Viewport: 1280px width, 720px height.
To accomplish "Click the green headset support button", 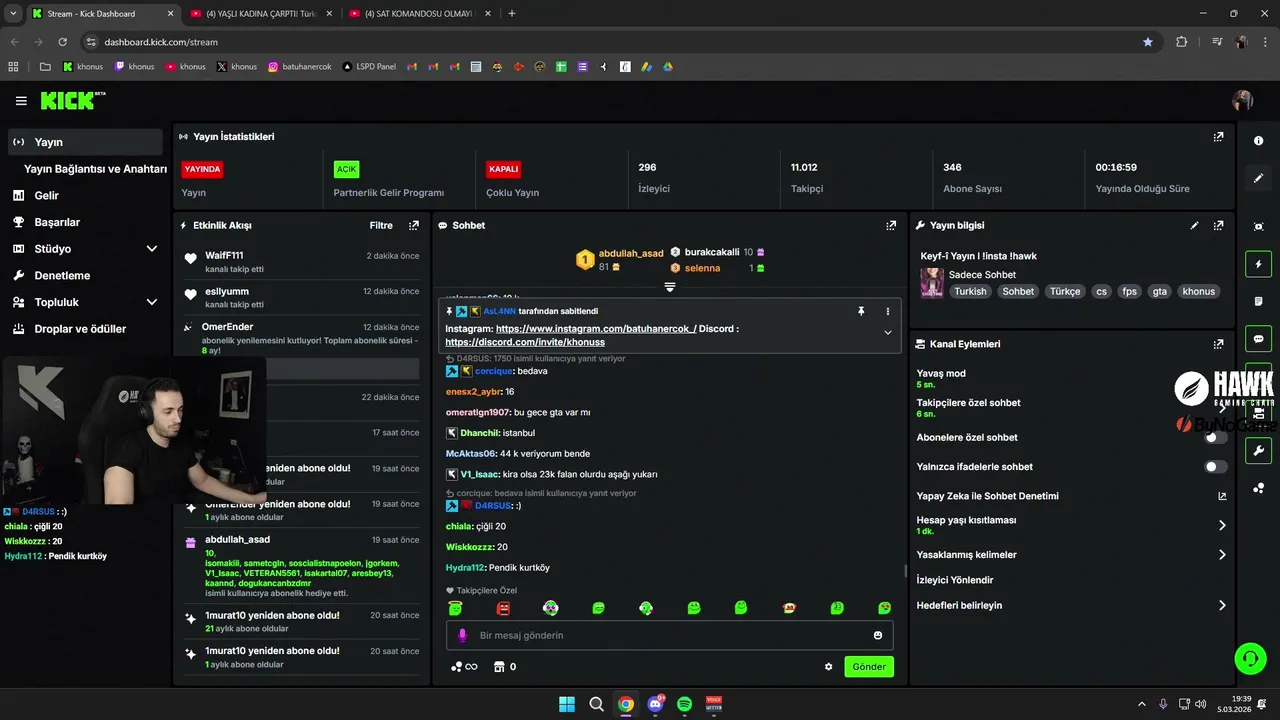I will tap(1250, 658).
